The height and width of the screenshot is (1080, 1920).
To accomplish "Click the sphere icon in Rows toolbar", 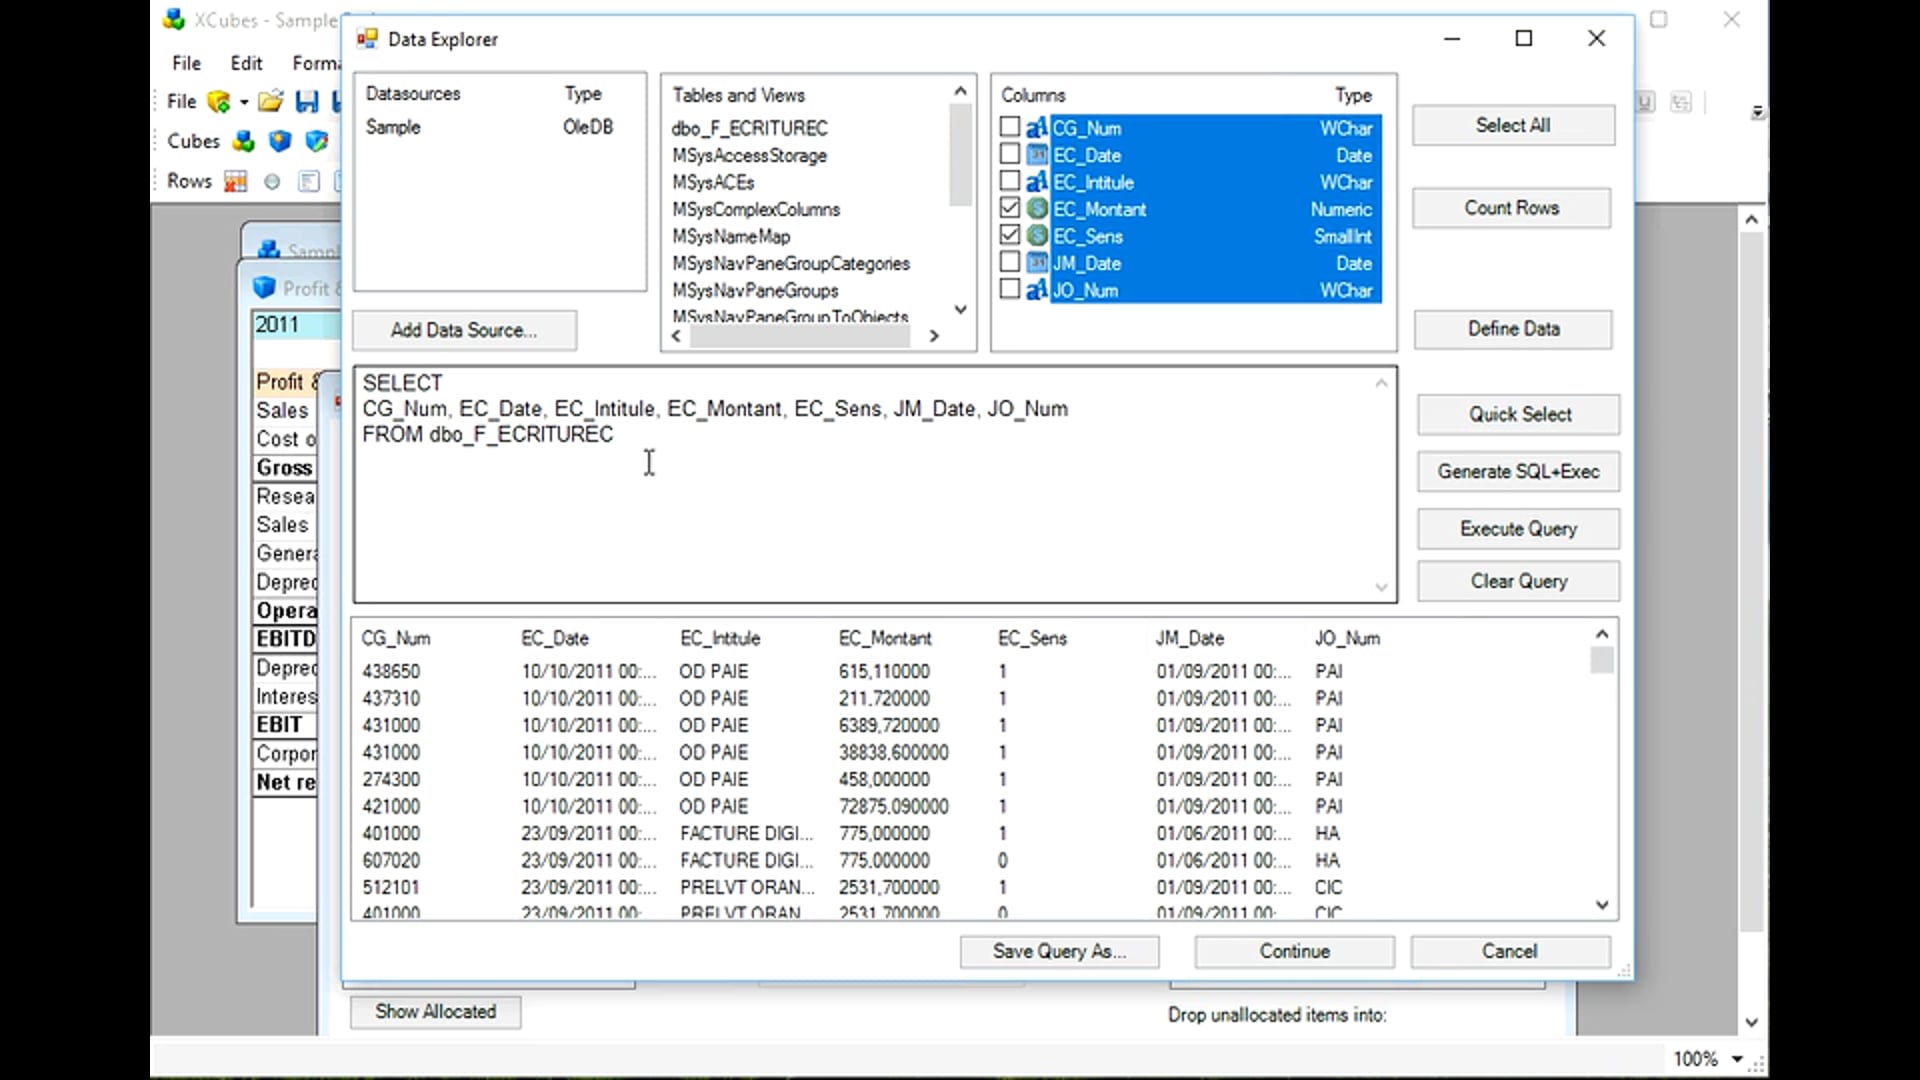I will (x=272, y=181).
